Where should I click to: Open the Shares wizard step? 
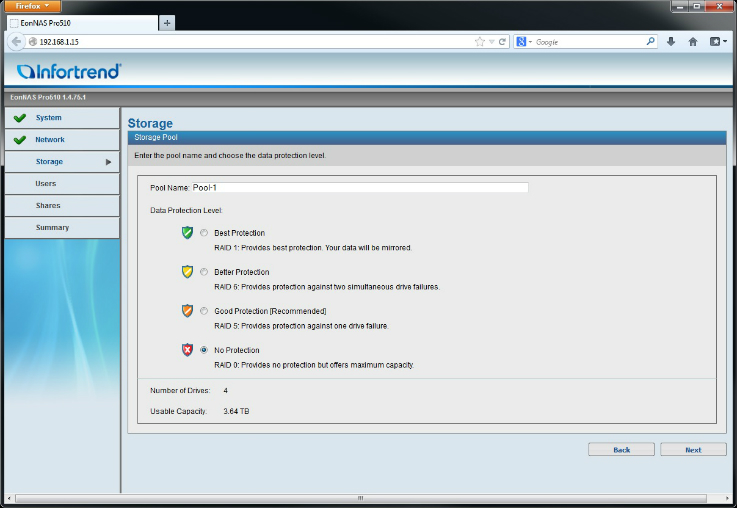pos(62,205)
